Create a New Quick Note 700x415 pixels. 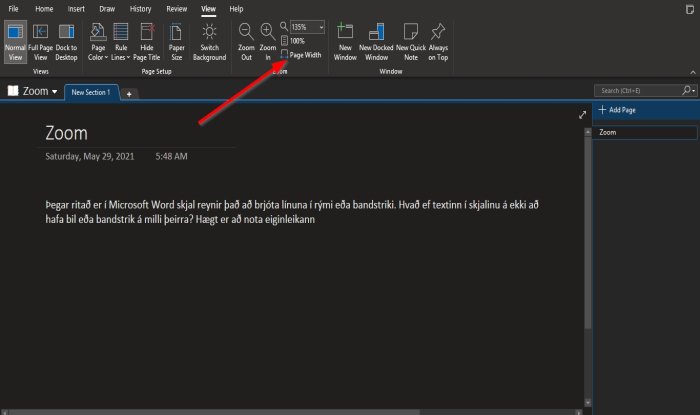point(411,42)
